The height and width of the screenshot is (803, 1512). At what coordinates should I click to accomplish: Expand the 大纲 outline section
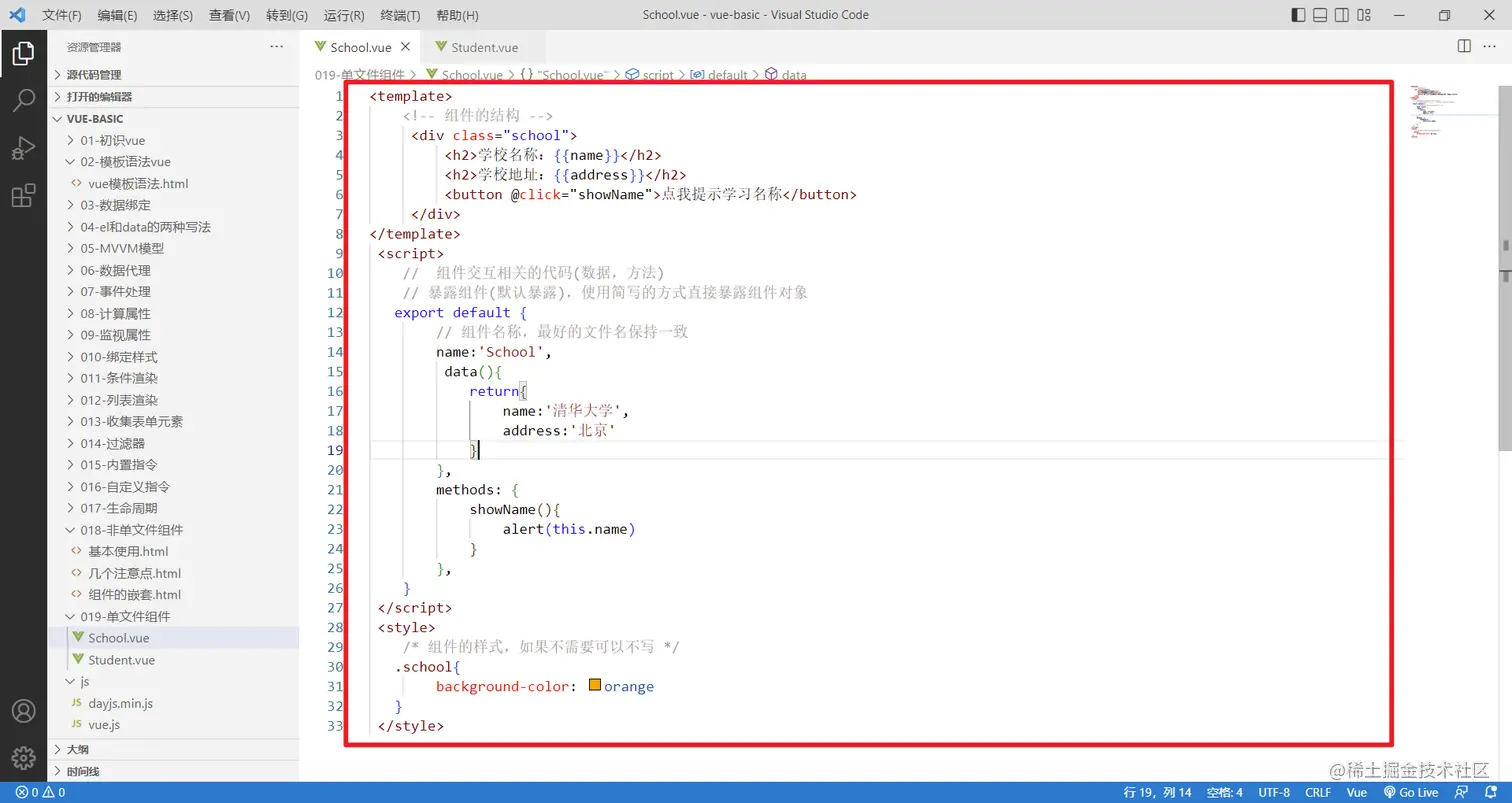point(174,749)
